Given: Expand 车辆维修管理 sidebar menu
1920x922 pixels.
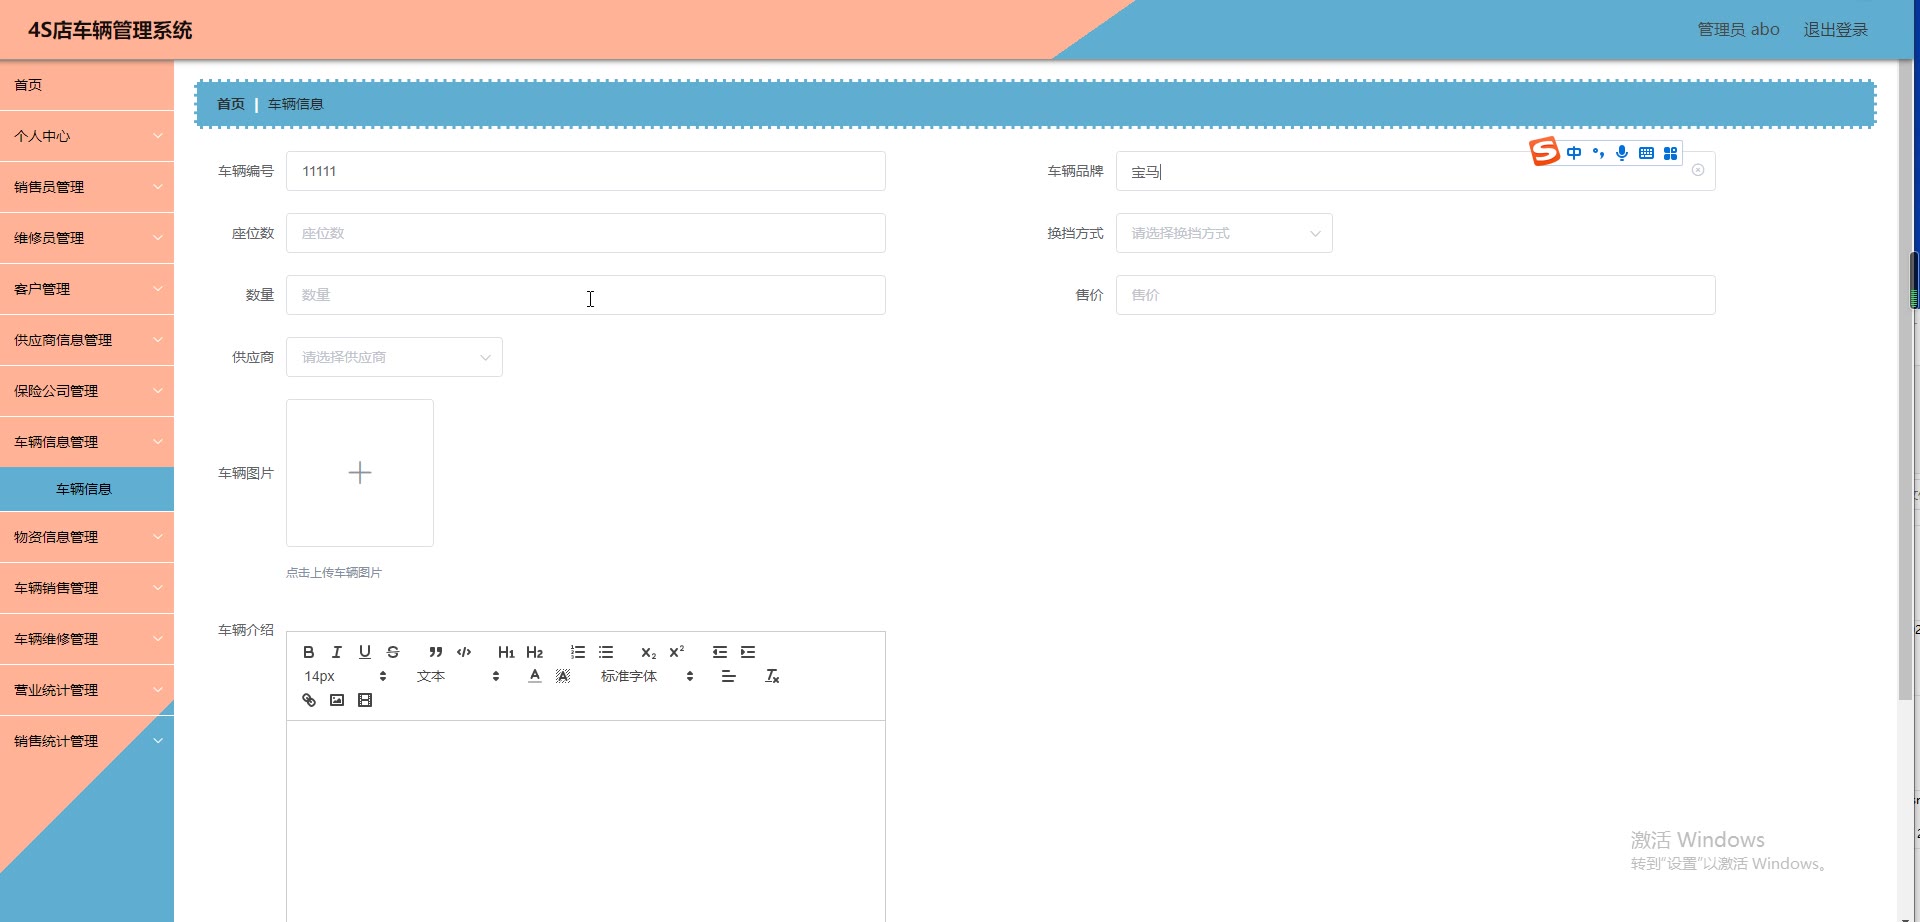Looking at the screenshot, I should pyautogui.click(x=87, y=639).
